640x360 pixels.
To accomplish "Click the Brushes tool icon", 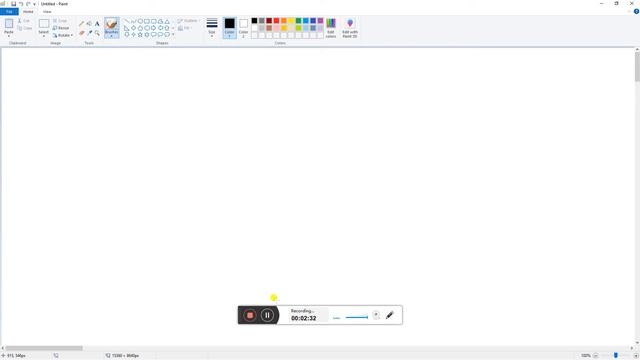I will (112, 24).
